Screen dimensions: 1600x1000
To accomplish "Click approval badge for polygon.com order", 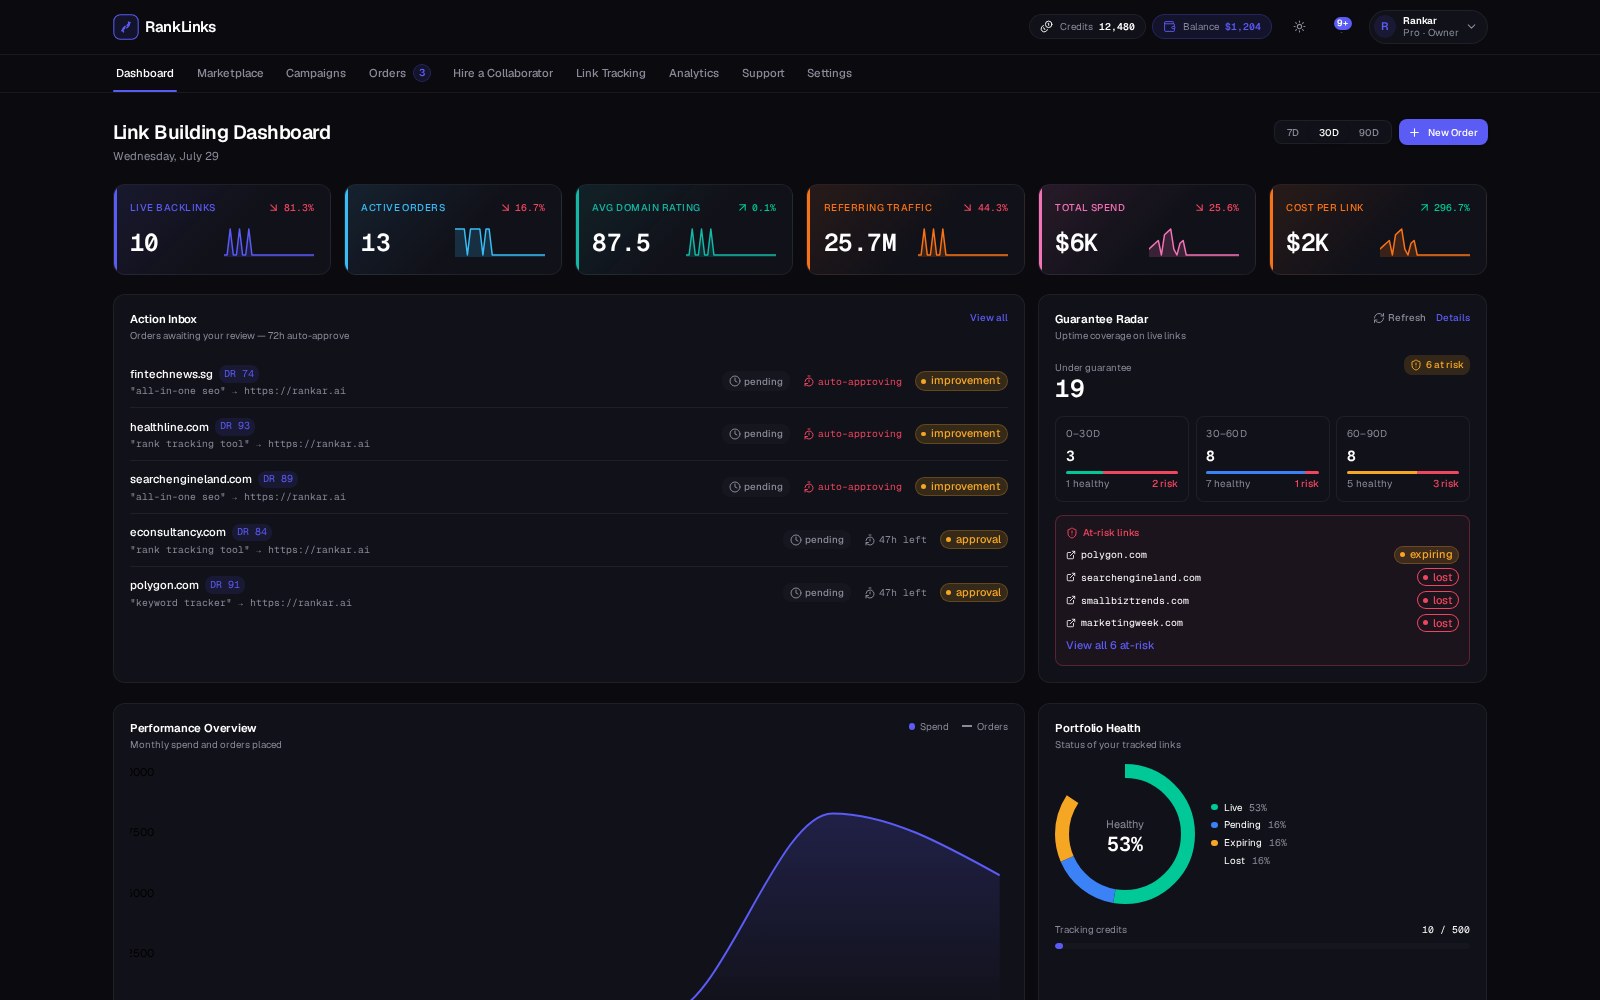I will pos(974,593).
